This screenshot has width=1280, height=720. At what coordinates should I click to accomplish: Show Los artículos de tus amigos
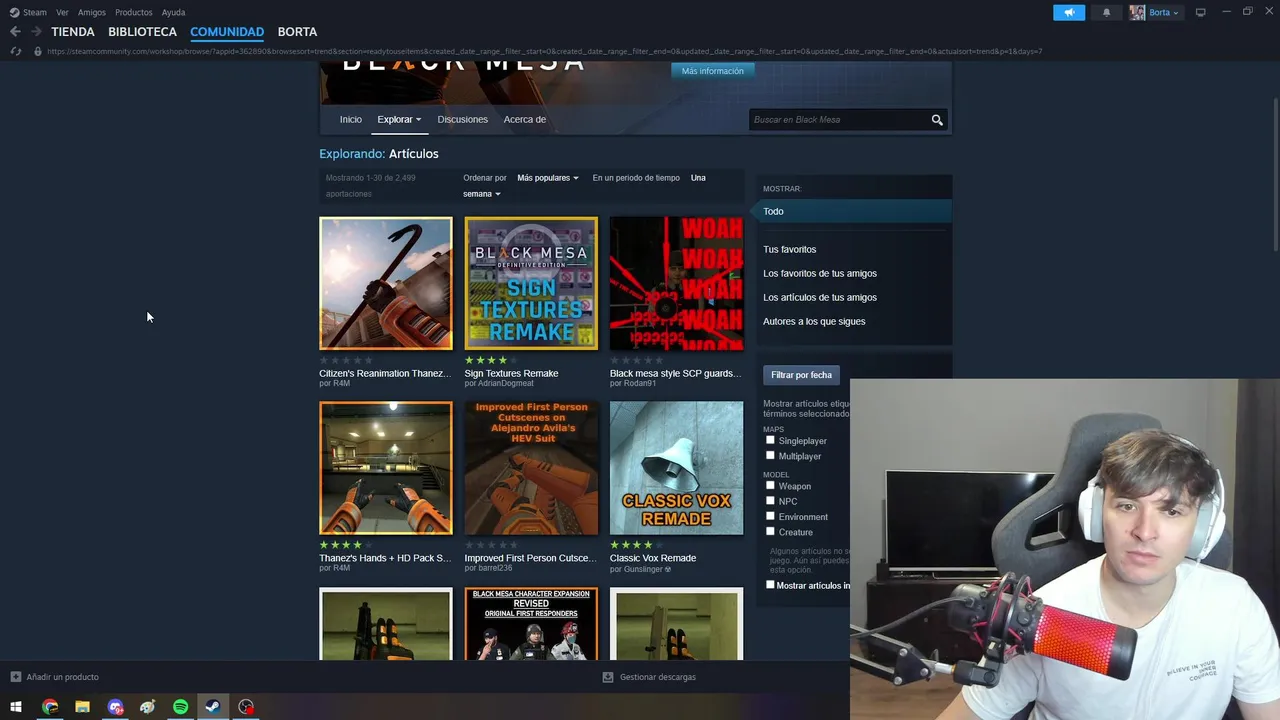(x=820, y=297)
